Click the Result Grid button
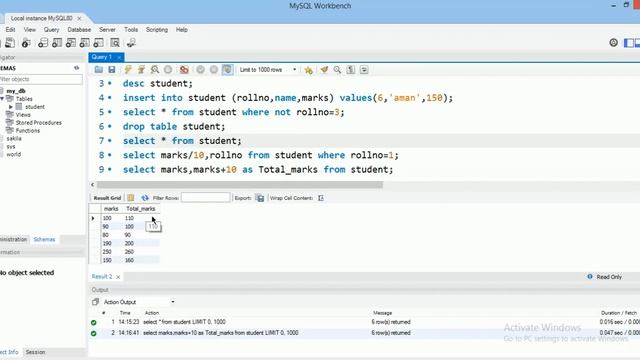Viewport: 640px width, 360px height. [107, 198]
